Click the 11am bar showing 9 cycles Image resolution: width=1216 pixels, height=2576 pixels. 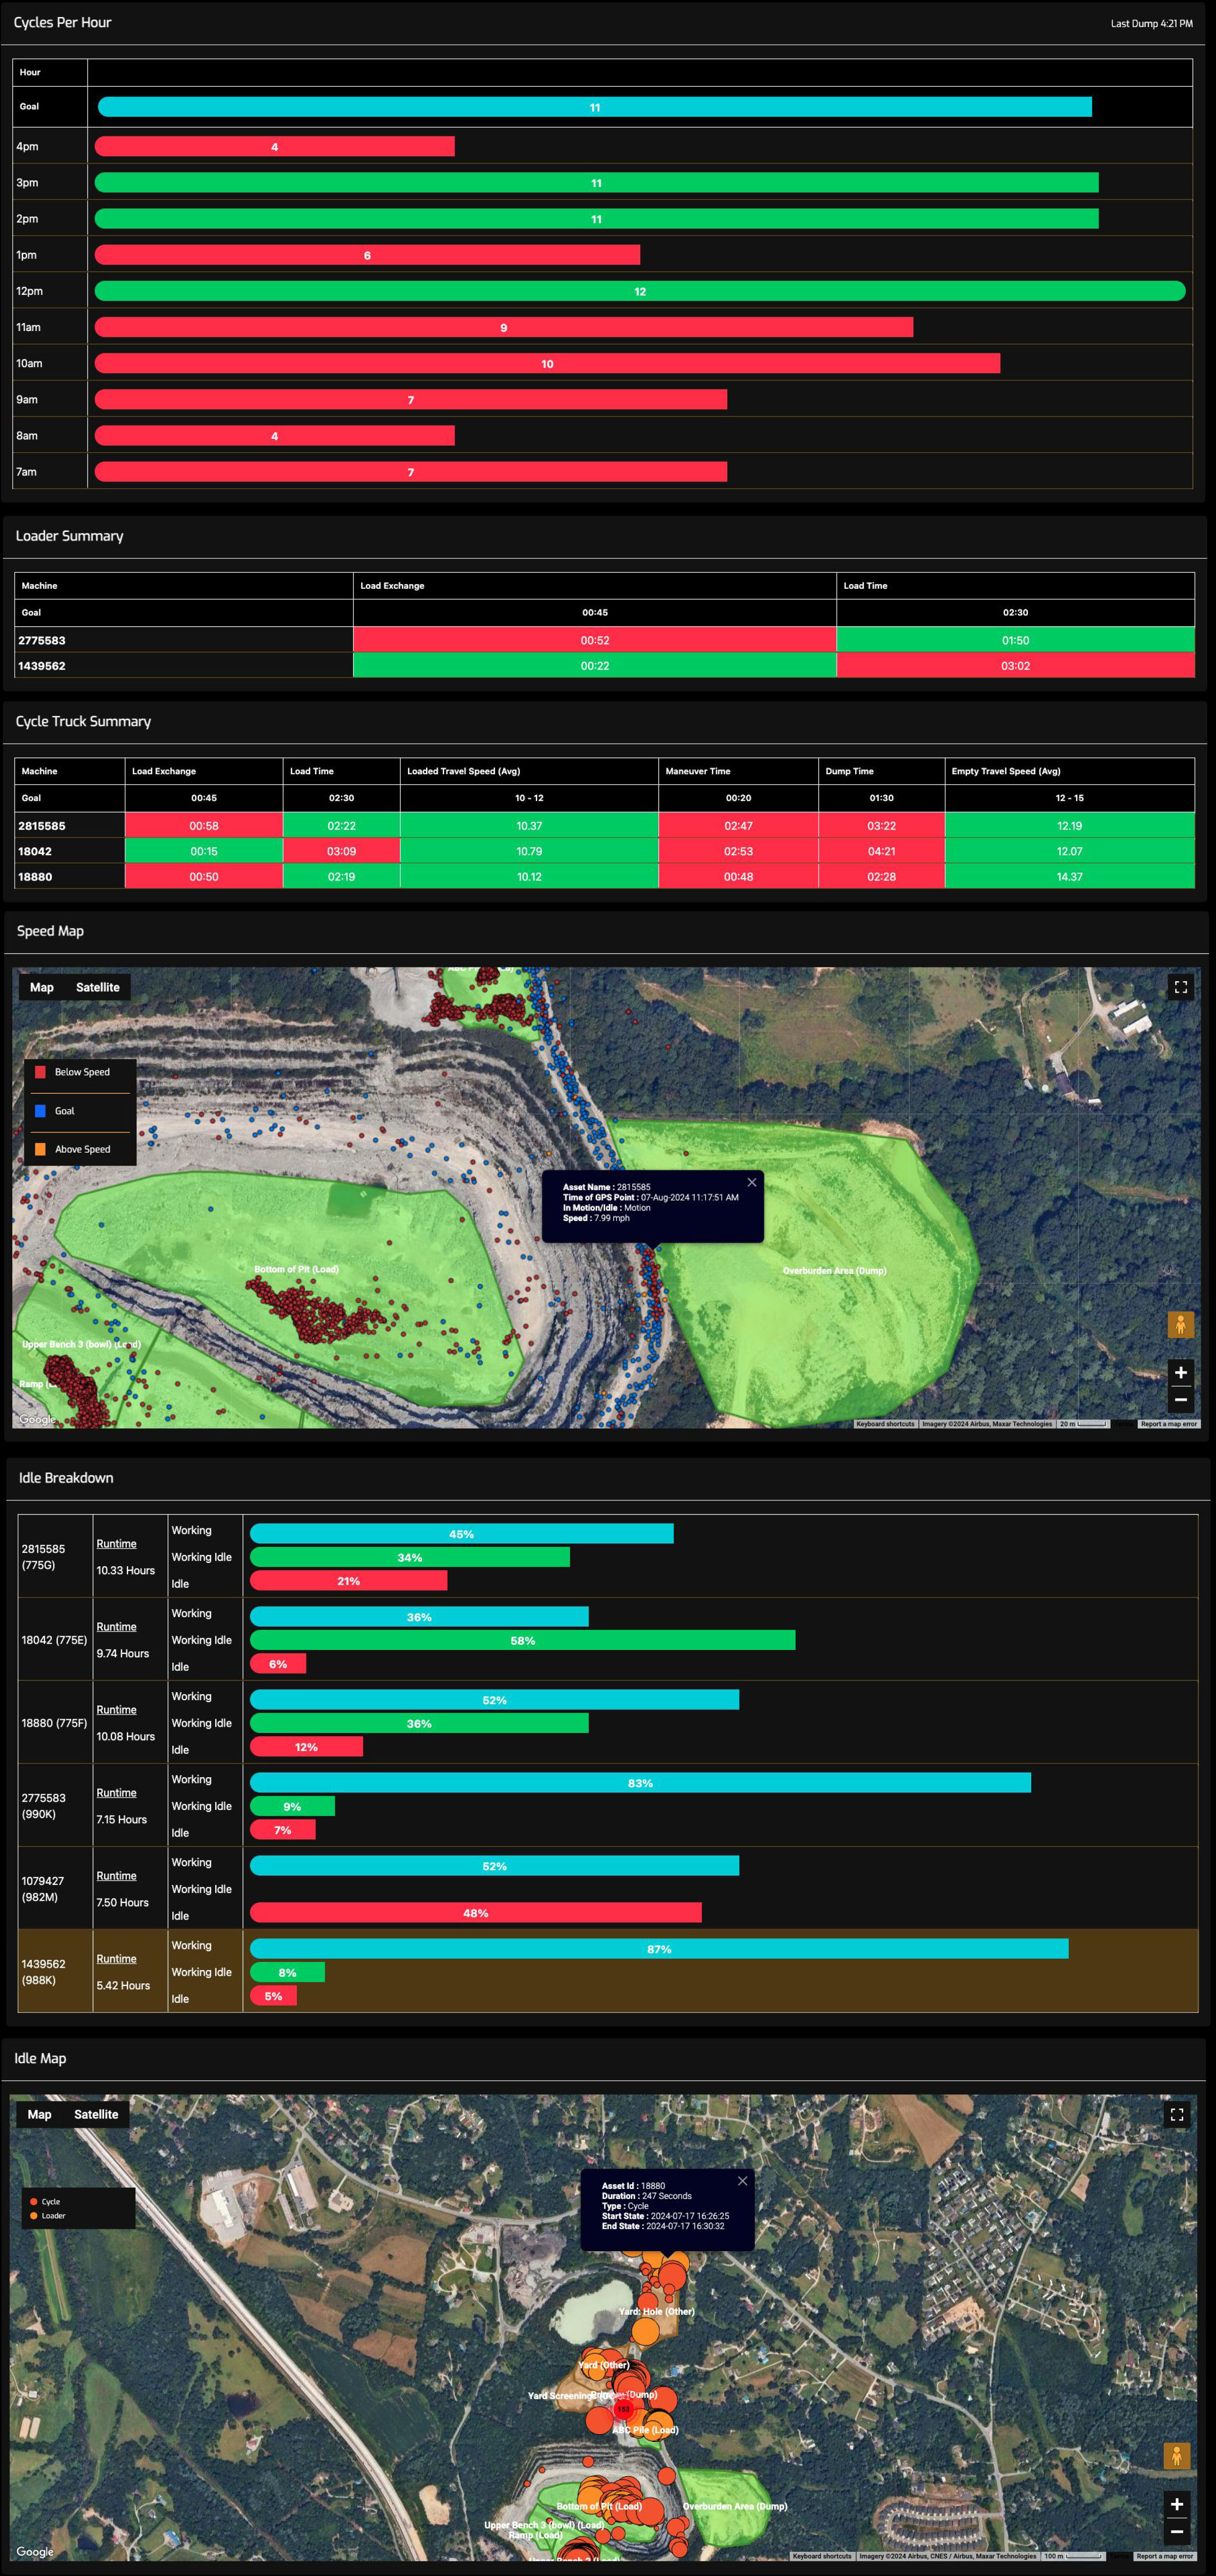[x=503, y=327]
